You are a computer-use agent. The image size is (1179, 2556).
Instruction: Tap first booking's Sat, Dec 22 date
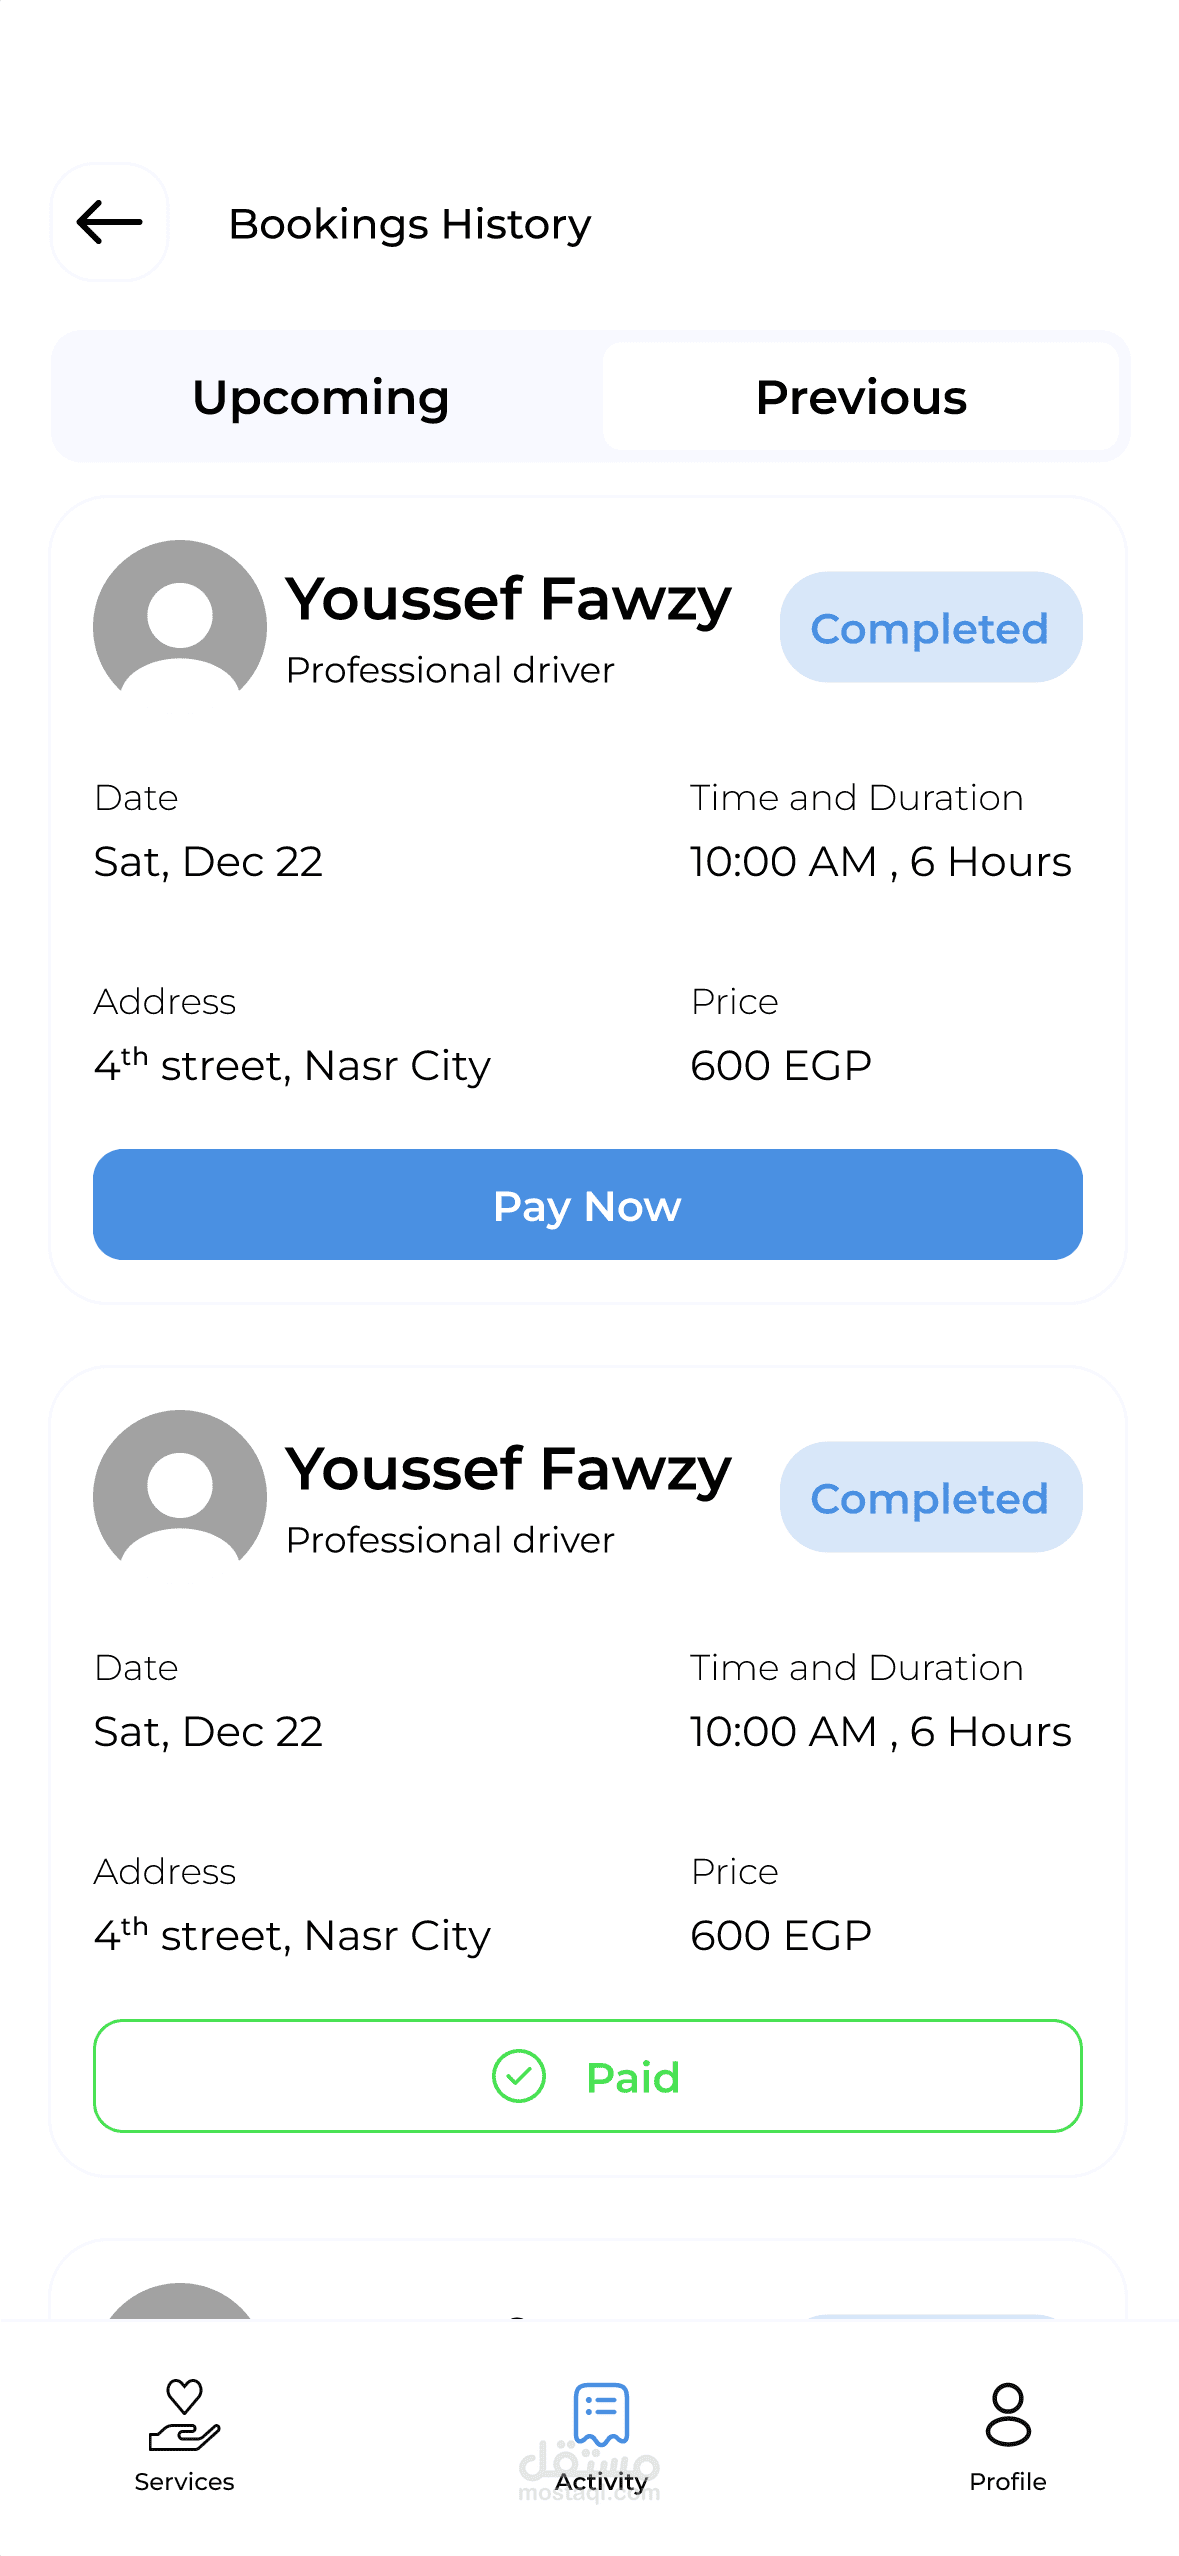[208, 862]
